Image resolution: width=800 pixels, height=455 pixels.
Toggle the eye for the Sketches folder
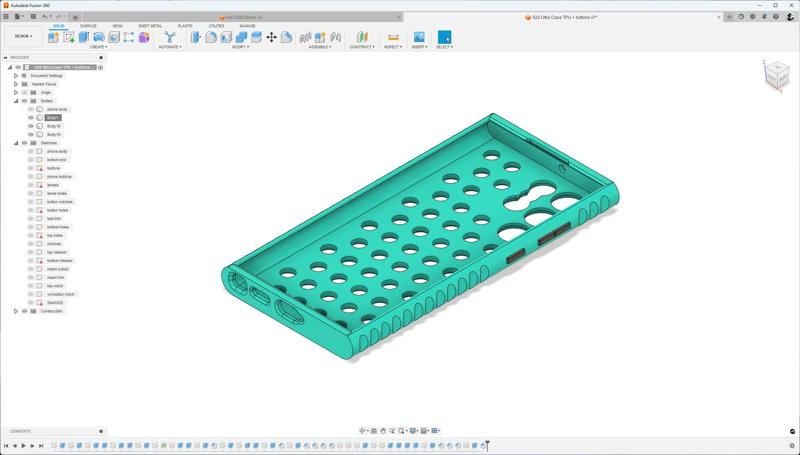(x=24, y=143)
